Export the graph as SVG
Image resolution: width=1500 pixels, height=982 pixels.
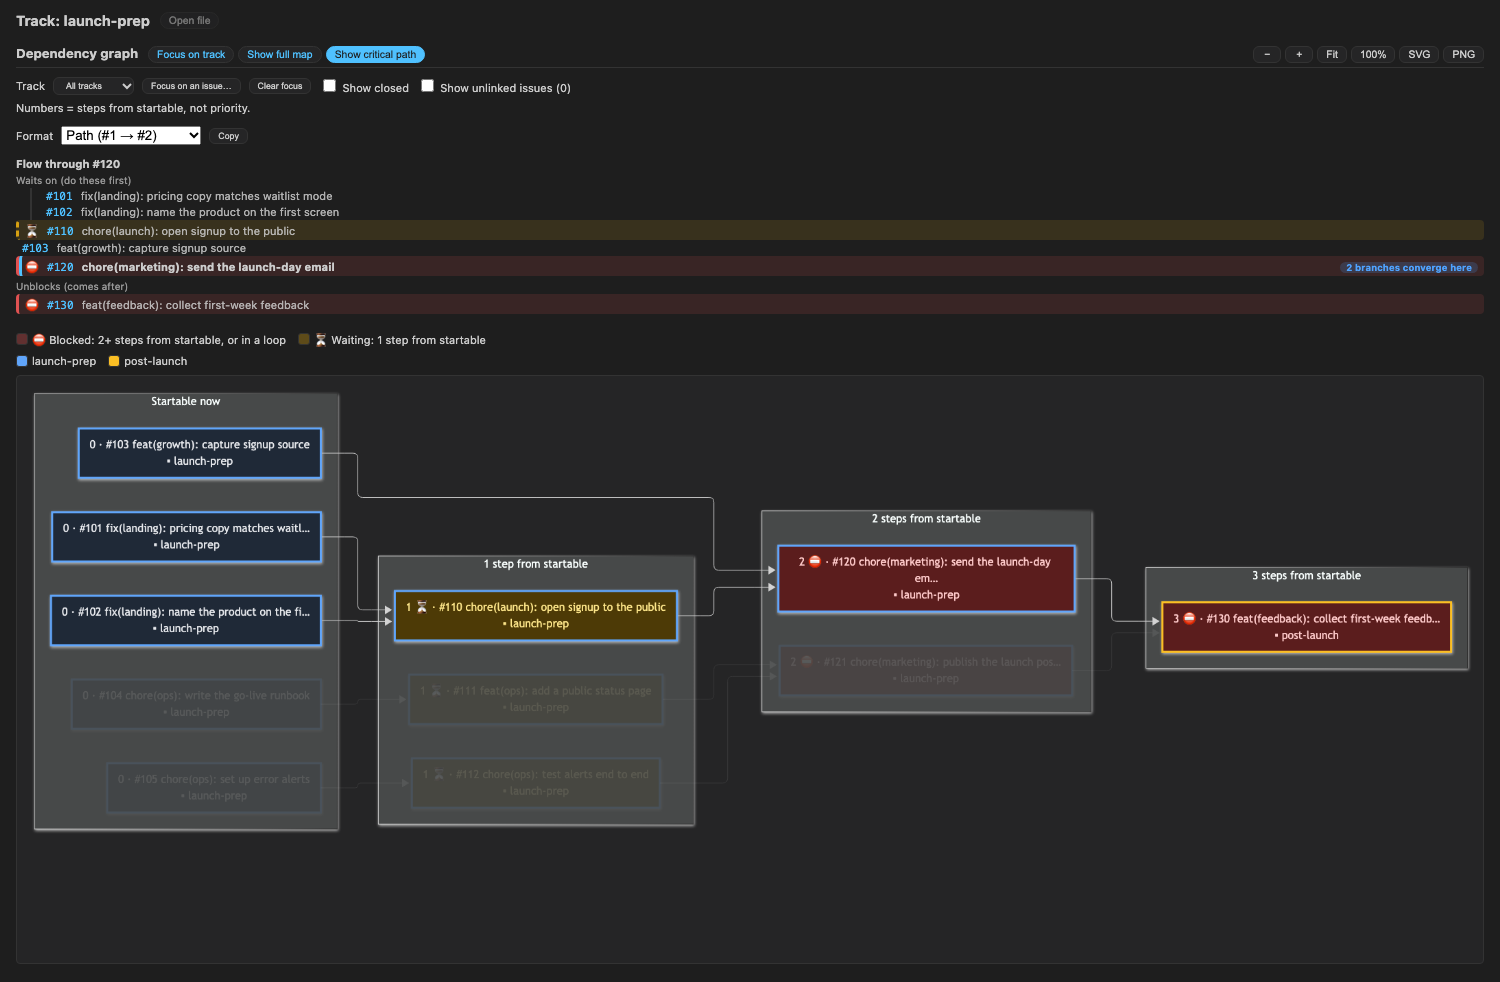(1419, 54)
